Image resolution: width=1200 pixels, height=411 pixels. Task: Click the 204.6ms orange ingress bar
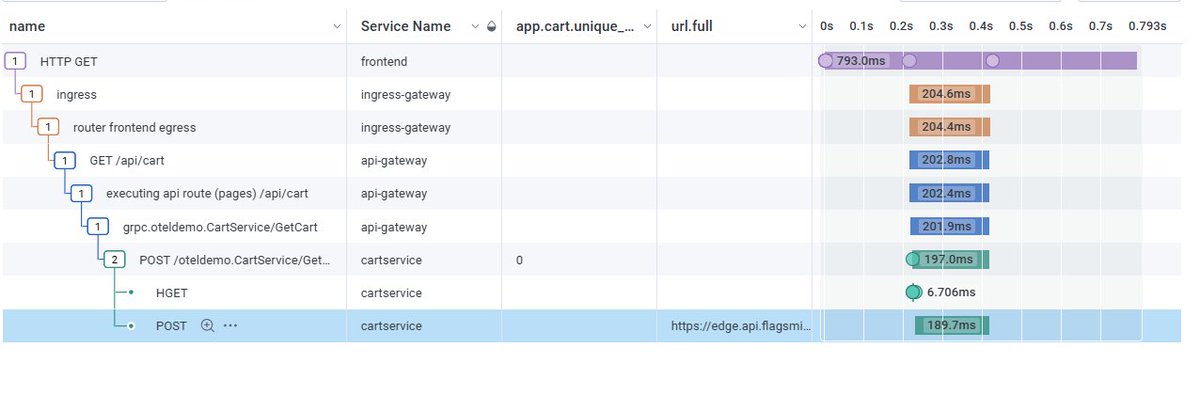[949, 94]
